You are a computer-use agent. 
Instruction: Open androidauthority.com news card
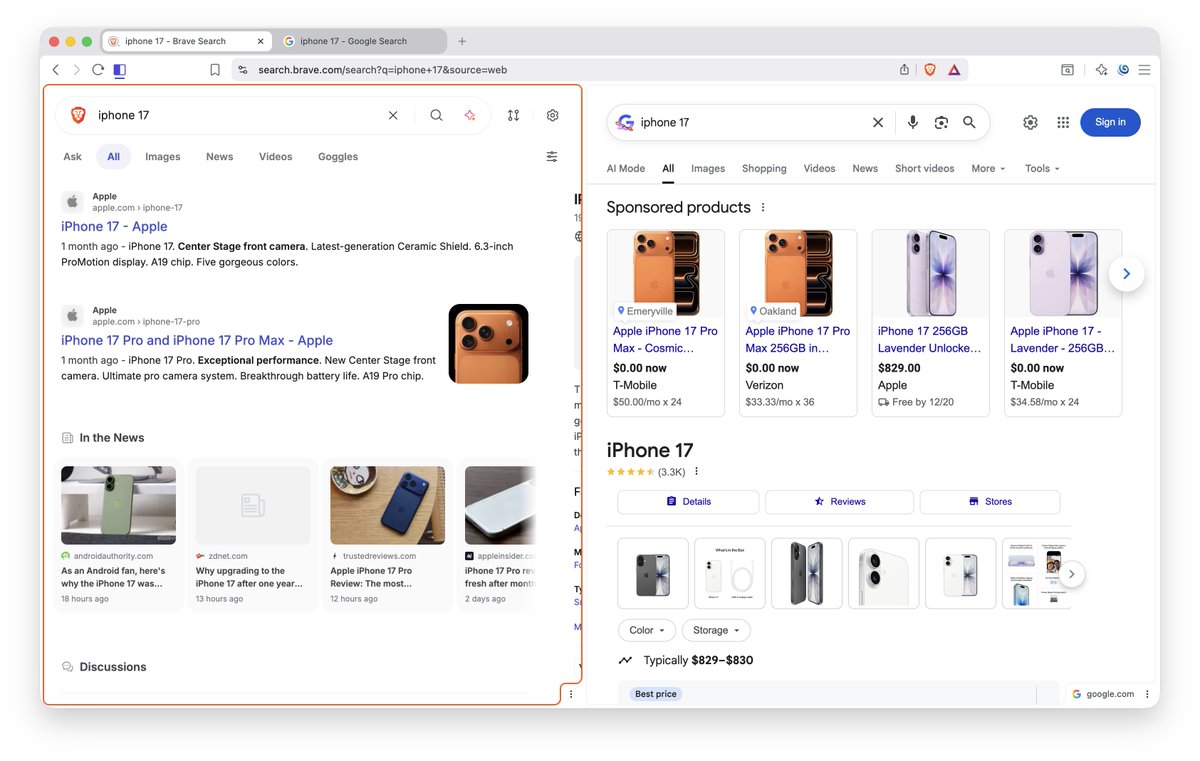(x=118, y=535)
